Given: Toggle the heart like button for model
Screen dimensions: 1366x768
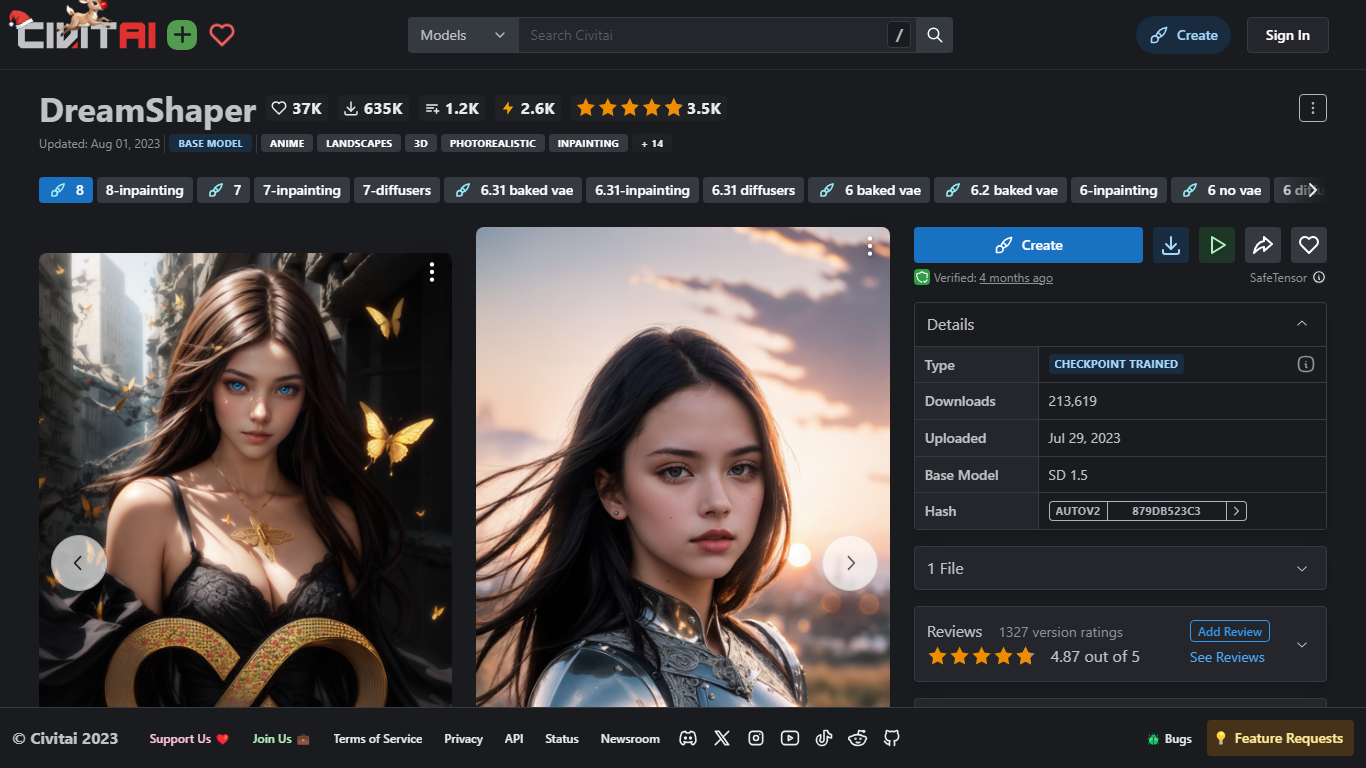Looking at the screenshot, I should (x=1309, y=245).
